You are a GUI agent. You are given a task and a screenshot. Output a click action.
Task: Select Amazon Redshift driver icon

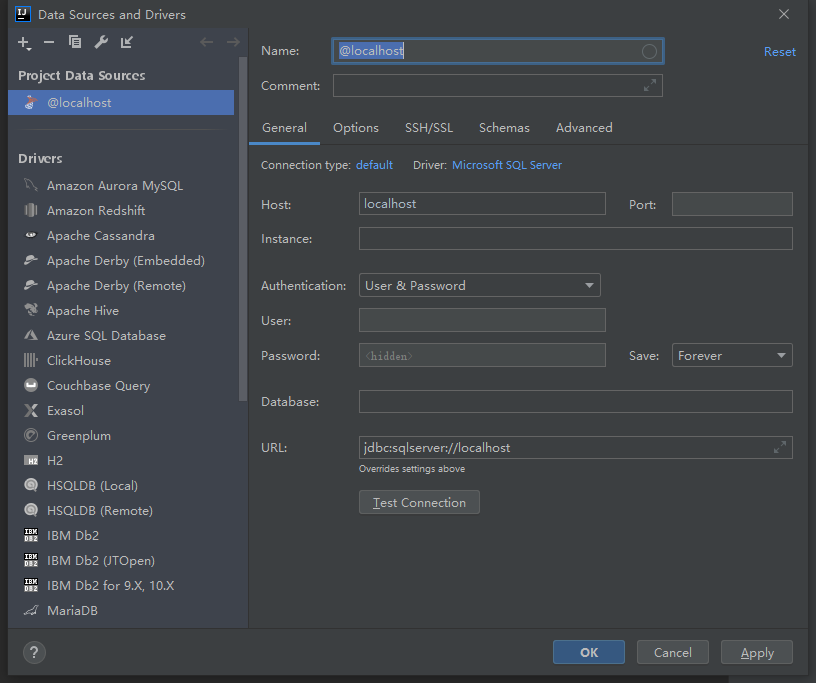click(31, 210)
